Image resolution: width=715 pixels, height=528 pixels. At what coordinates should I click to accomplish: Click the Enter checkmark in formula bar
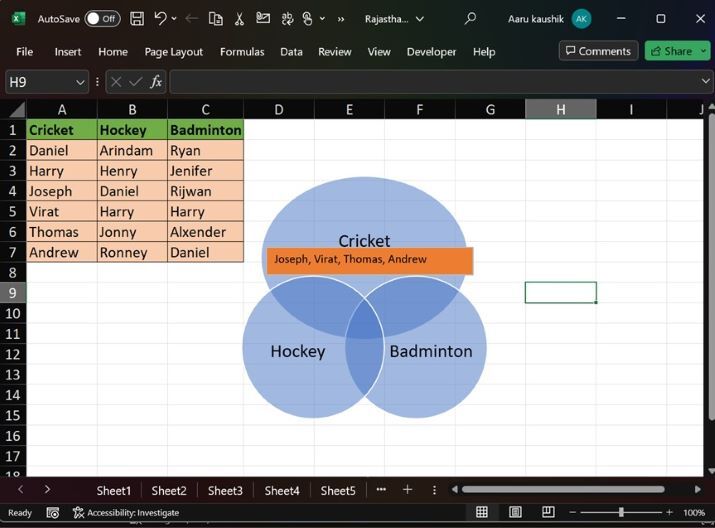coord(135,82)
